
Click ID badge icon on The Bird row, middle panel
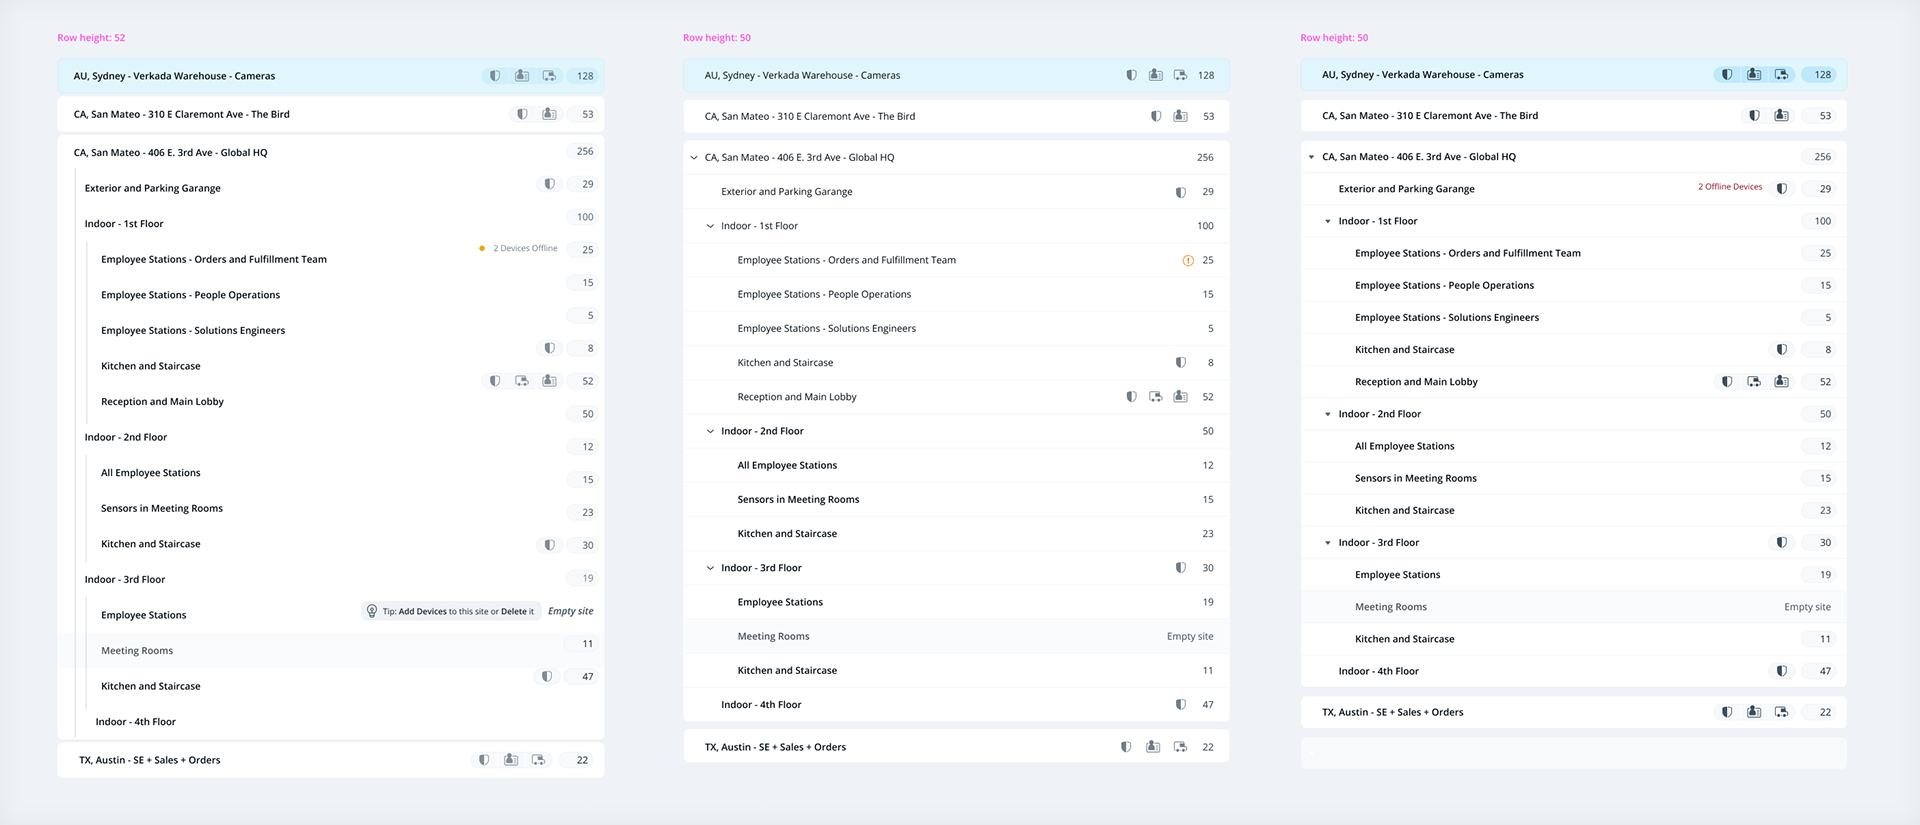1180,116
